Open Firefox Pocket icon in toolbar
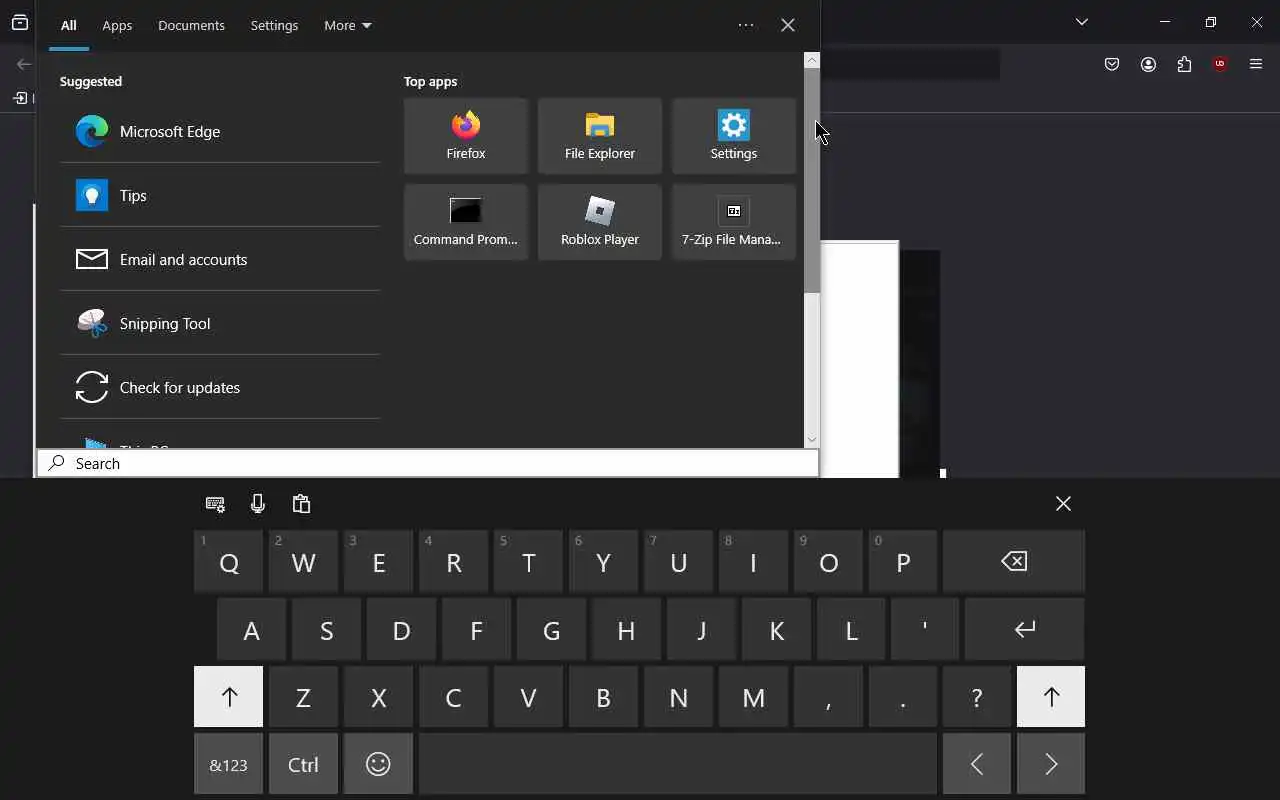Image resolution: width=1280 pixels, height=800 pixels. pyautogui.click(x=1112, y=64)
